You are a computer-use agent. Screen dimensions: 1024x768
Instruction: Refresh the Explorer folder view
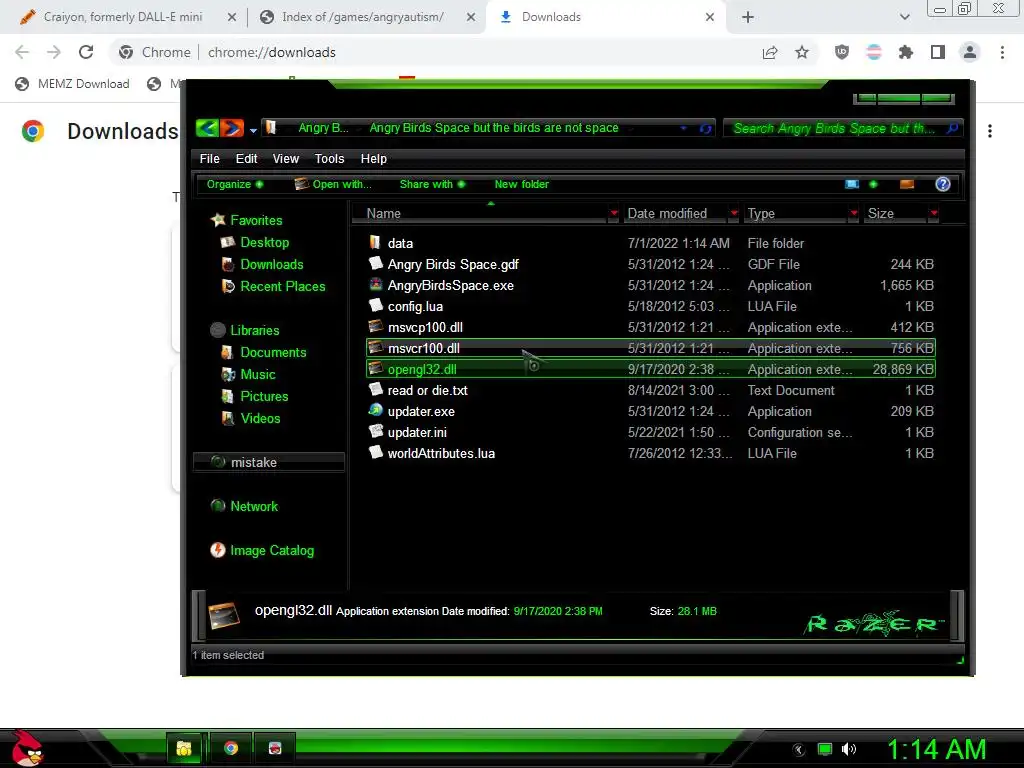705,128
